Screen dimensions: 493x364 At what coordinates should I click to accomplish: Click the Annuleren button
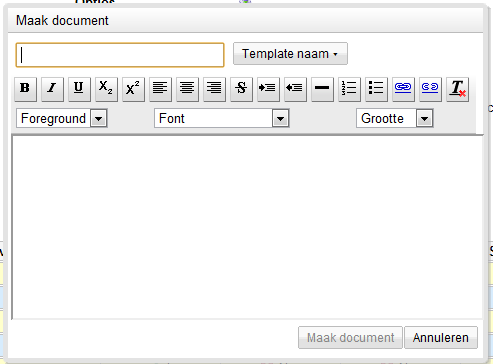(441, 338)
